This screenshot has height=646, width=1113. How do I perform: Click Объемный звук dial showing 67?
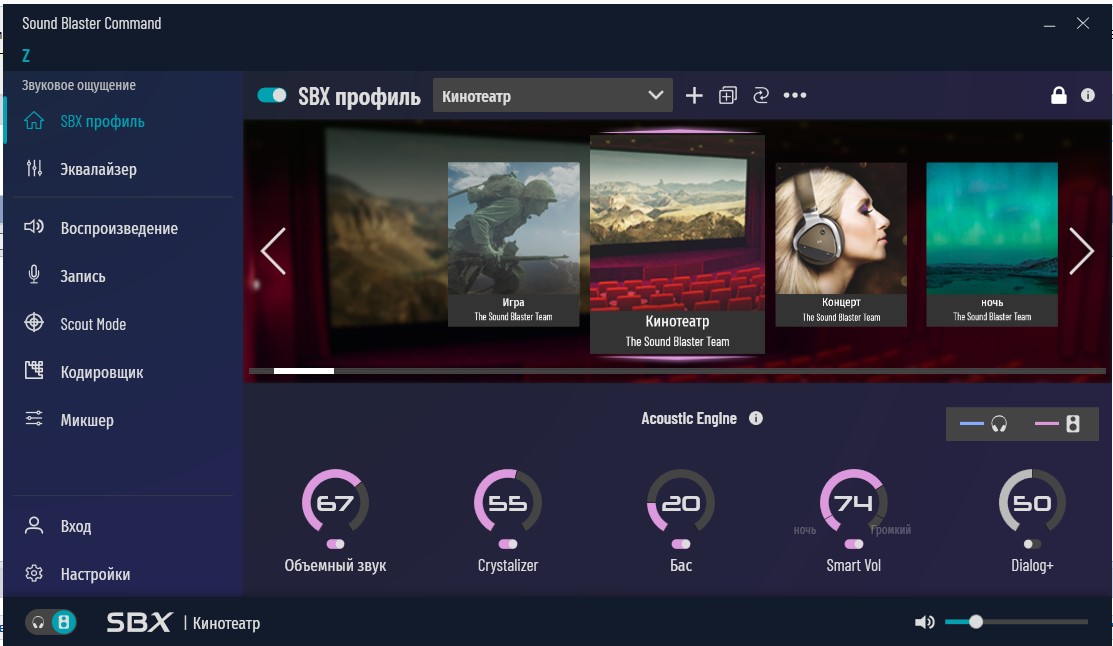336,502
